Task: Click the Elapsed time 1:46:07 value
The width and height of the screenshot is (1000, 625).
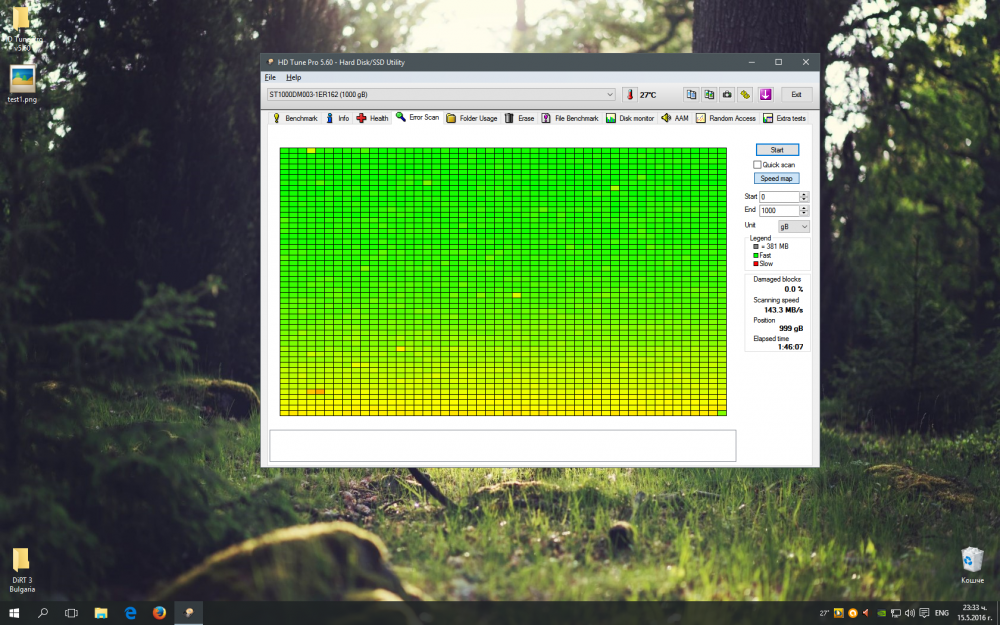Action: coord(790,347)
